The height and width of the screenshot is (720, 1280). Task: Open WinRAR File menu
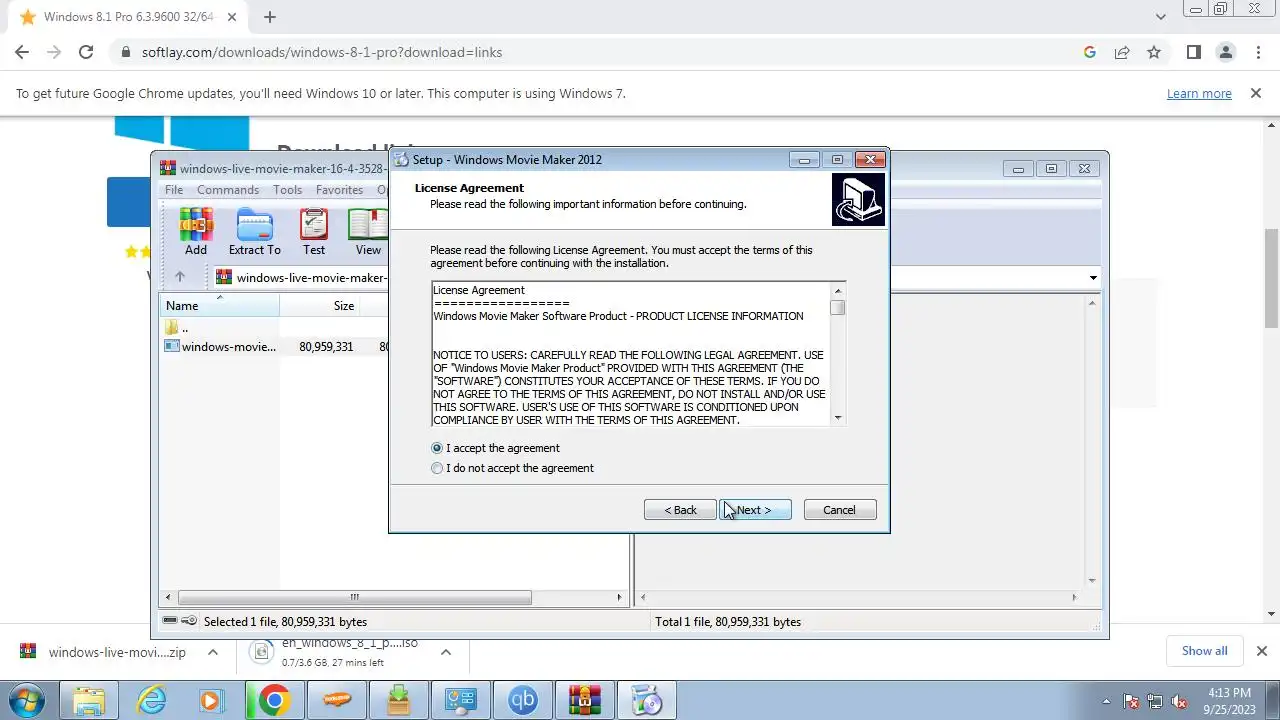click(x=174, y=190)
